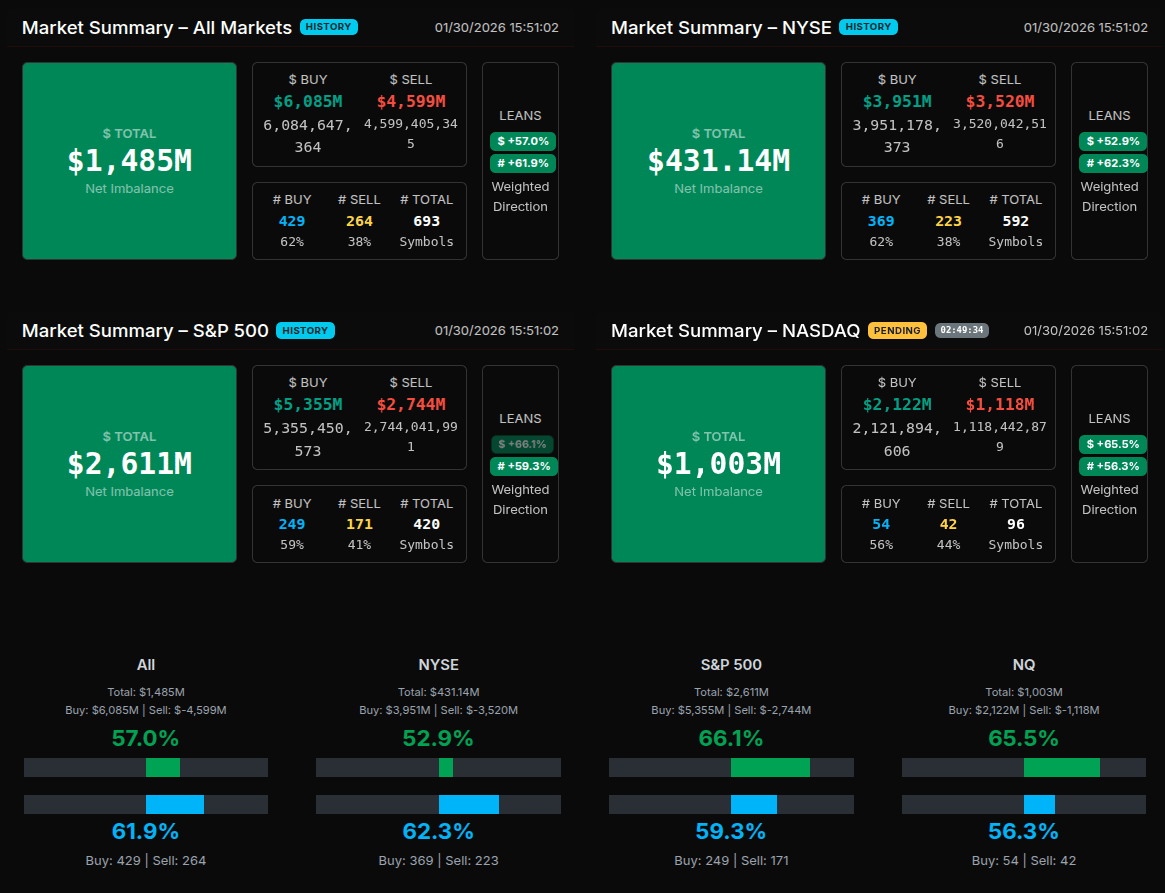Click the 420 total symbols count
The width and height of the screenshot is (1165, 893).
[426, 524]
